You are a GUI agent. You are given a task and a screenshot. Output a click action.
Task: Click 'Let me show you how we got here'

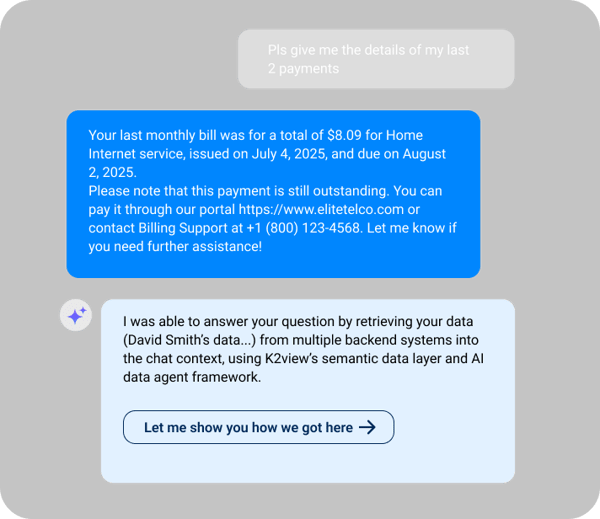[x=258, y=427]
